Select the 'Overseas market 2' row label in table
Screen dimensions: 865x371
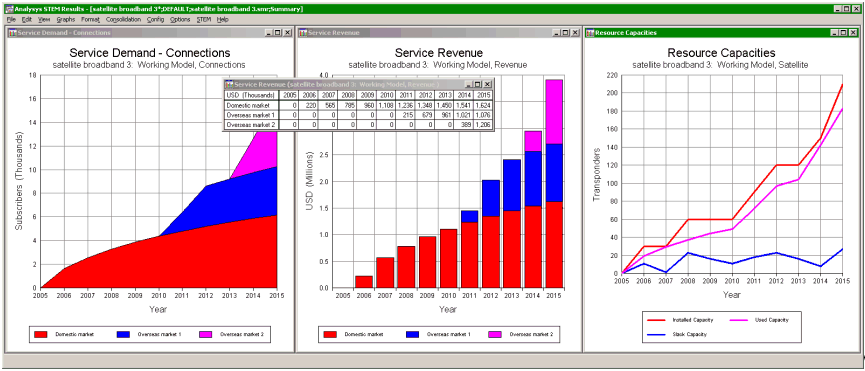[x=251, y=125]
